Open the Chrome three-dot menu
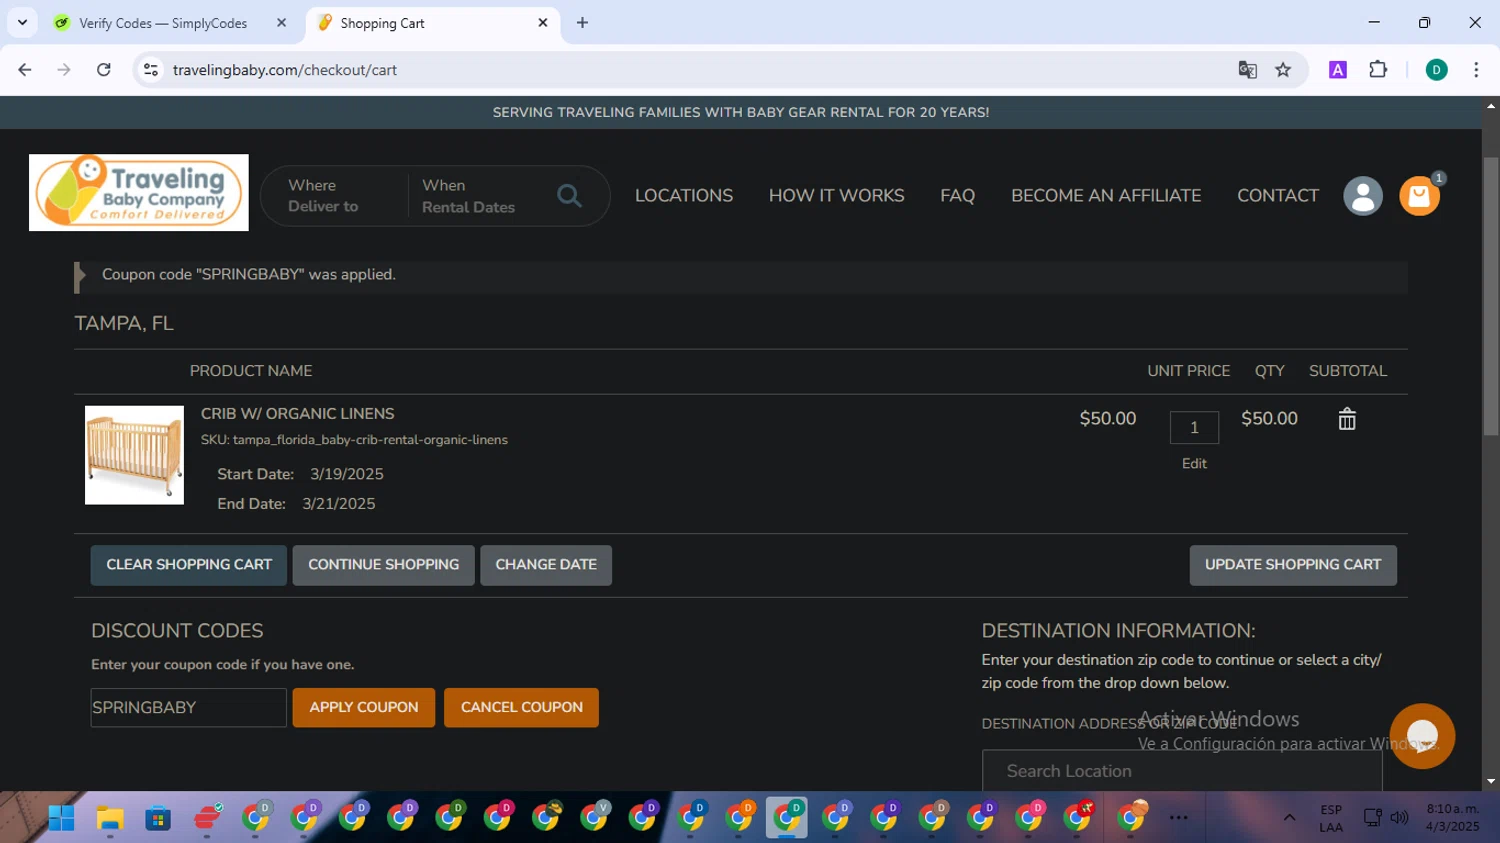 1476,70
